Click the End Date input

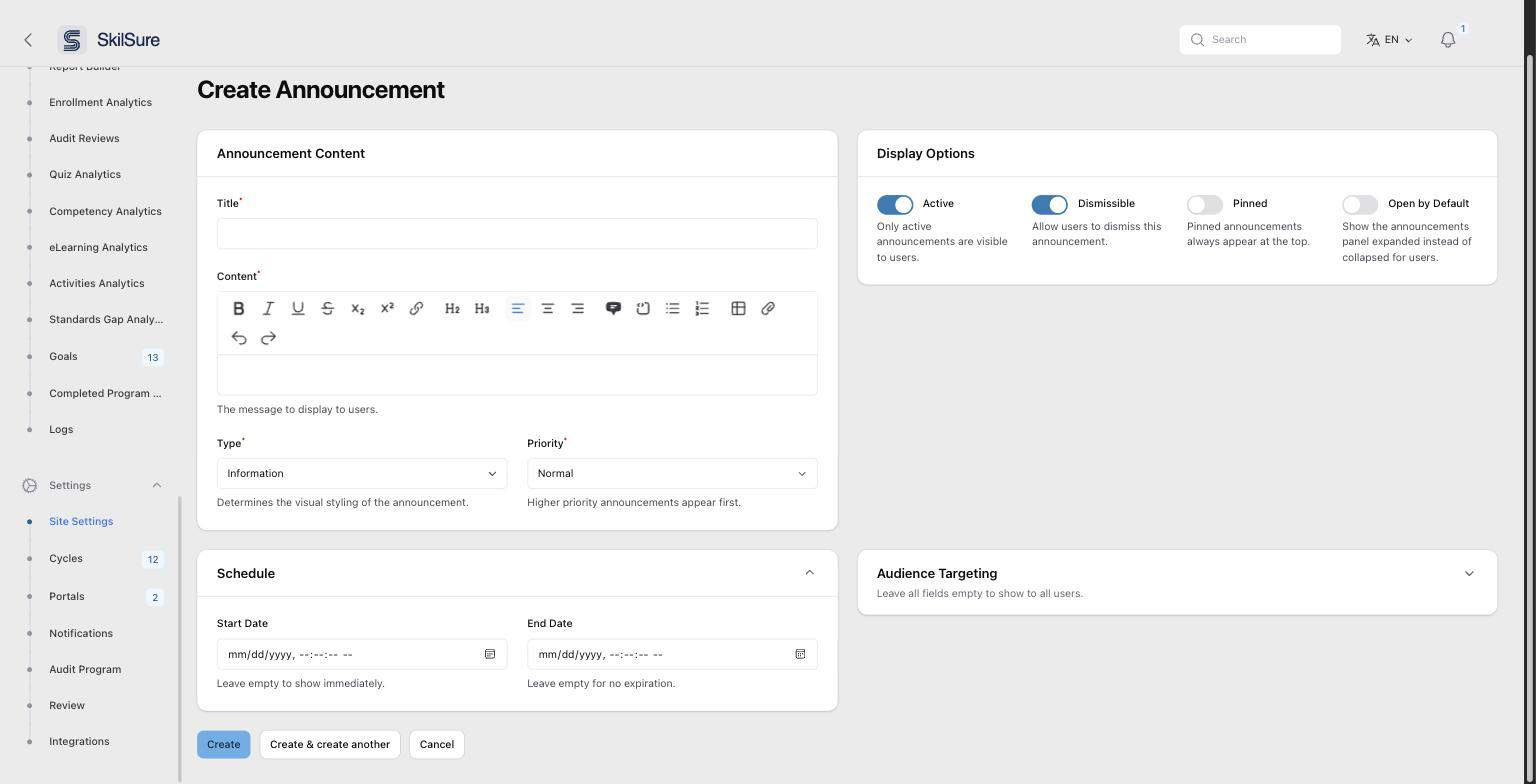click(x=672, y=654)
